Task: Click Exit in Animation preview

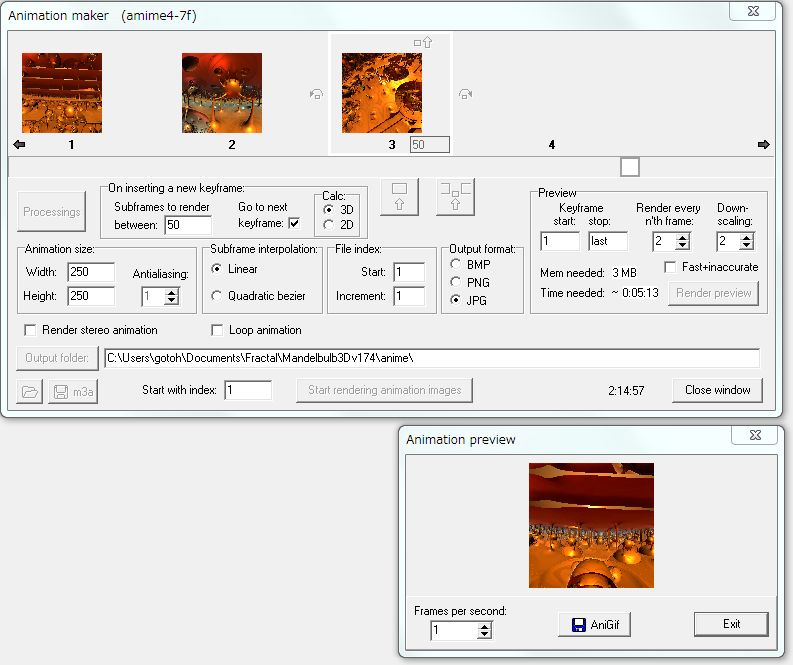Action: (x=731, y=624)
